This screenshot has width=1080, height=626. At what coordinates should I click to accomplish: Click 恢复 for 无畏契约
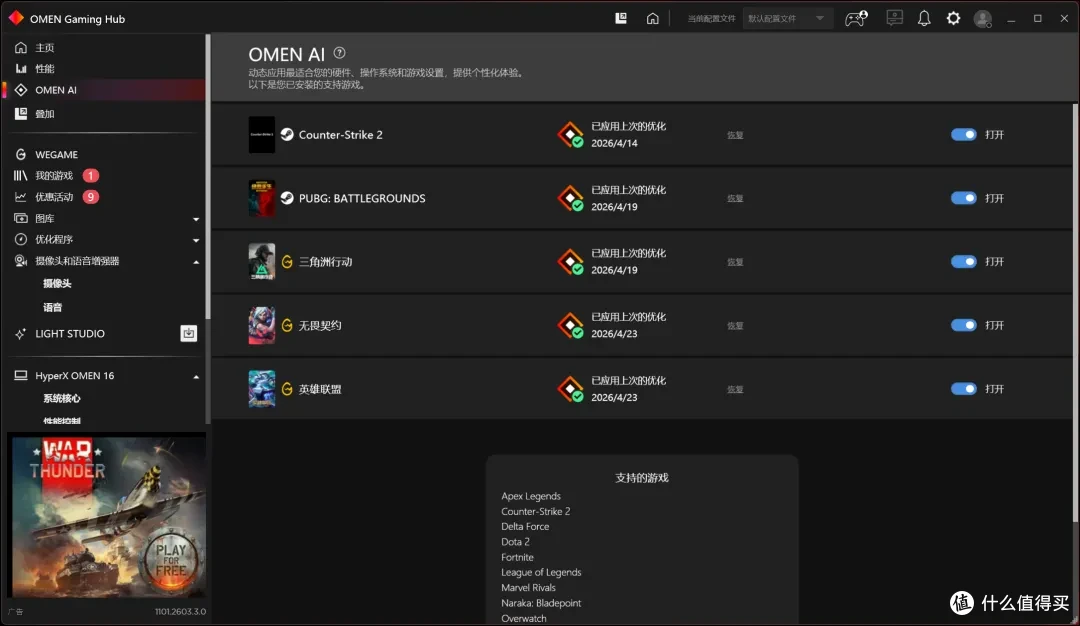[735, 326]
